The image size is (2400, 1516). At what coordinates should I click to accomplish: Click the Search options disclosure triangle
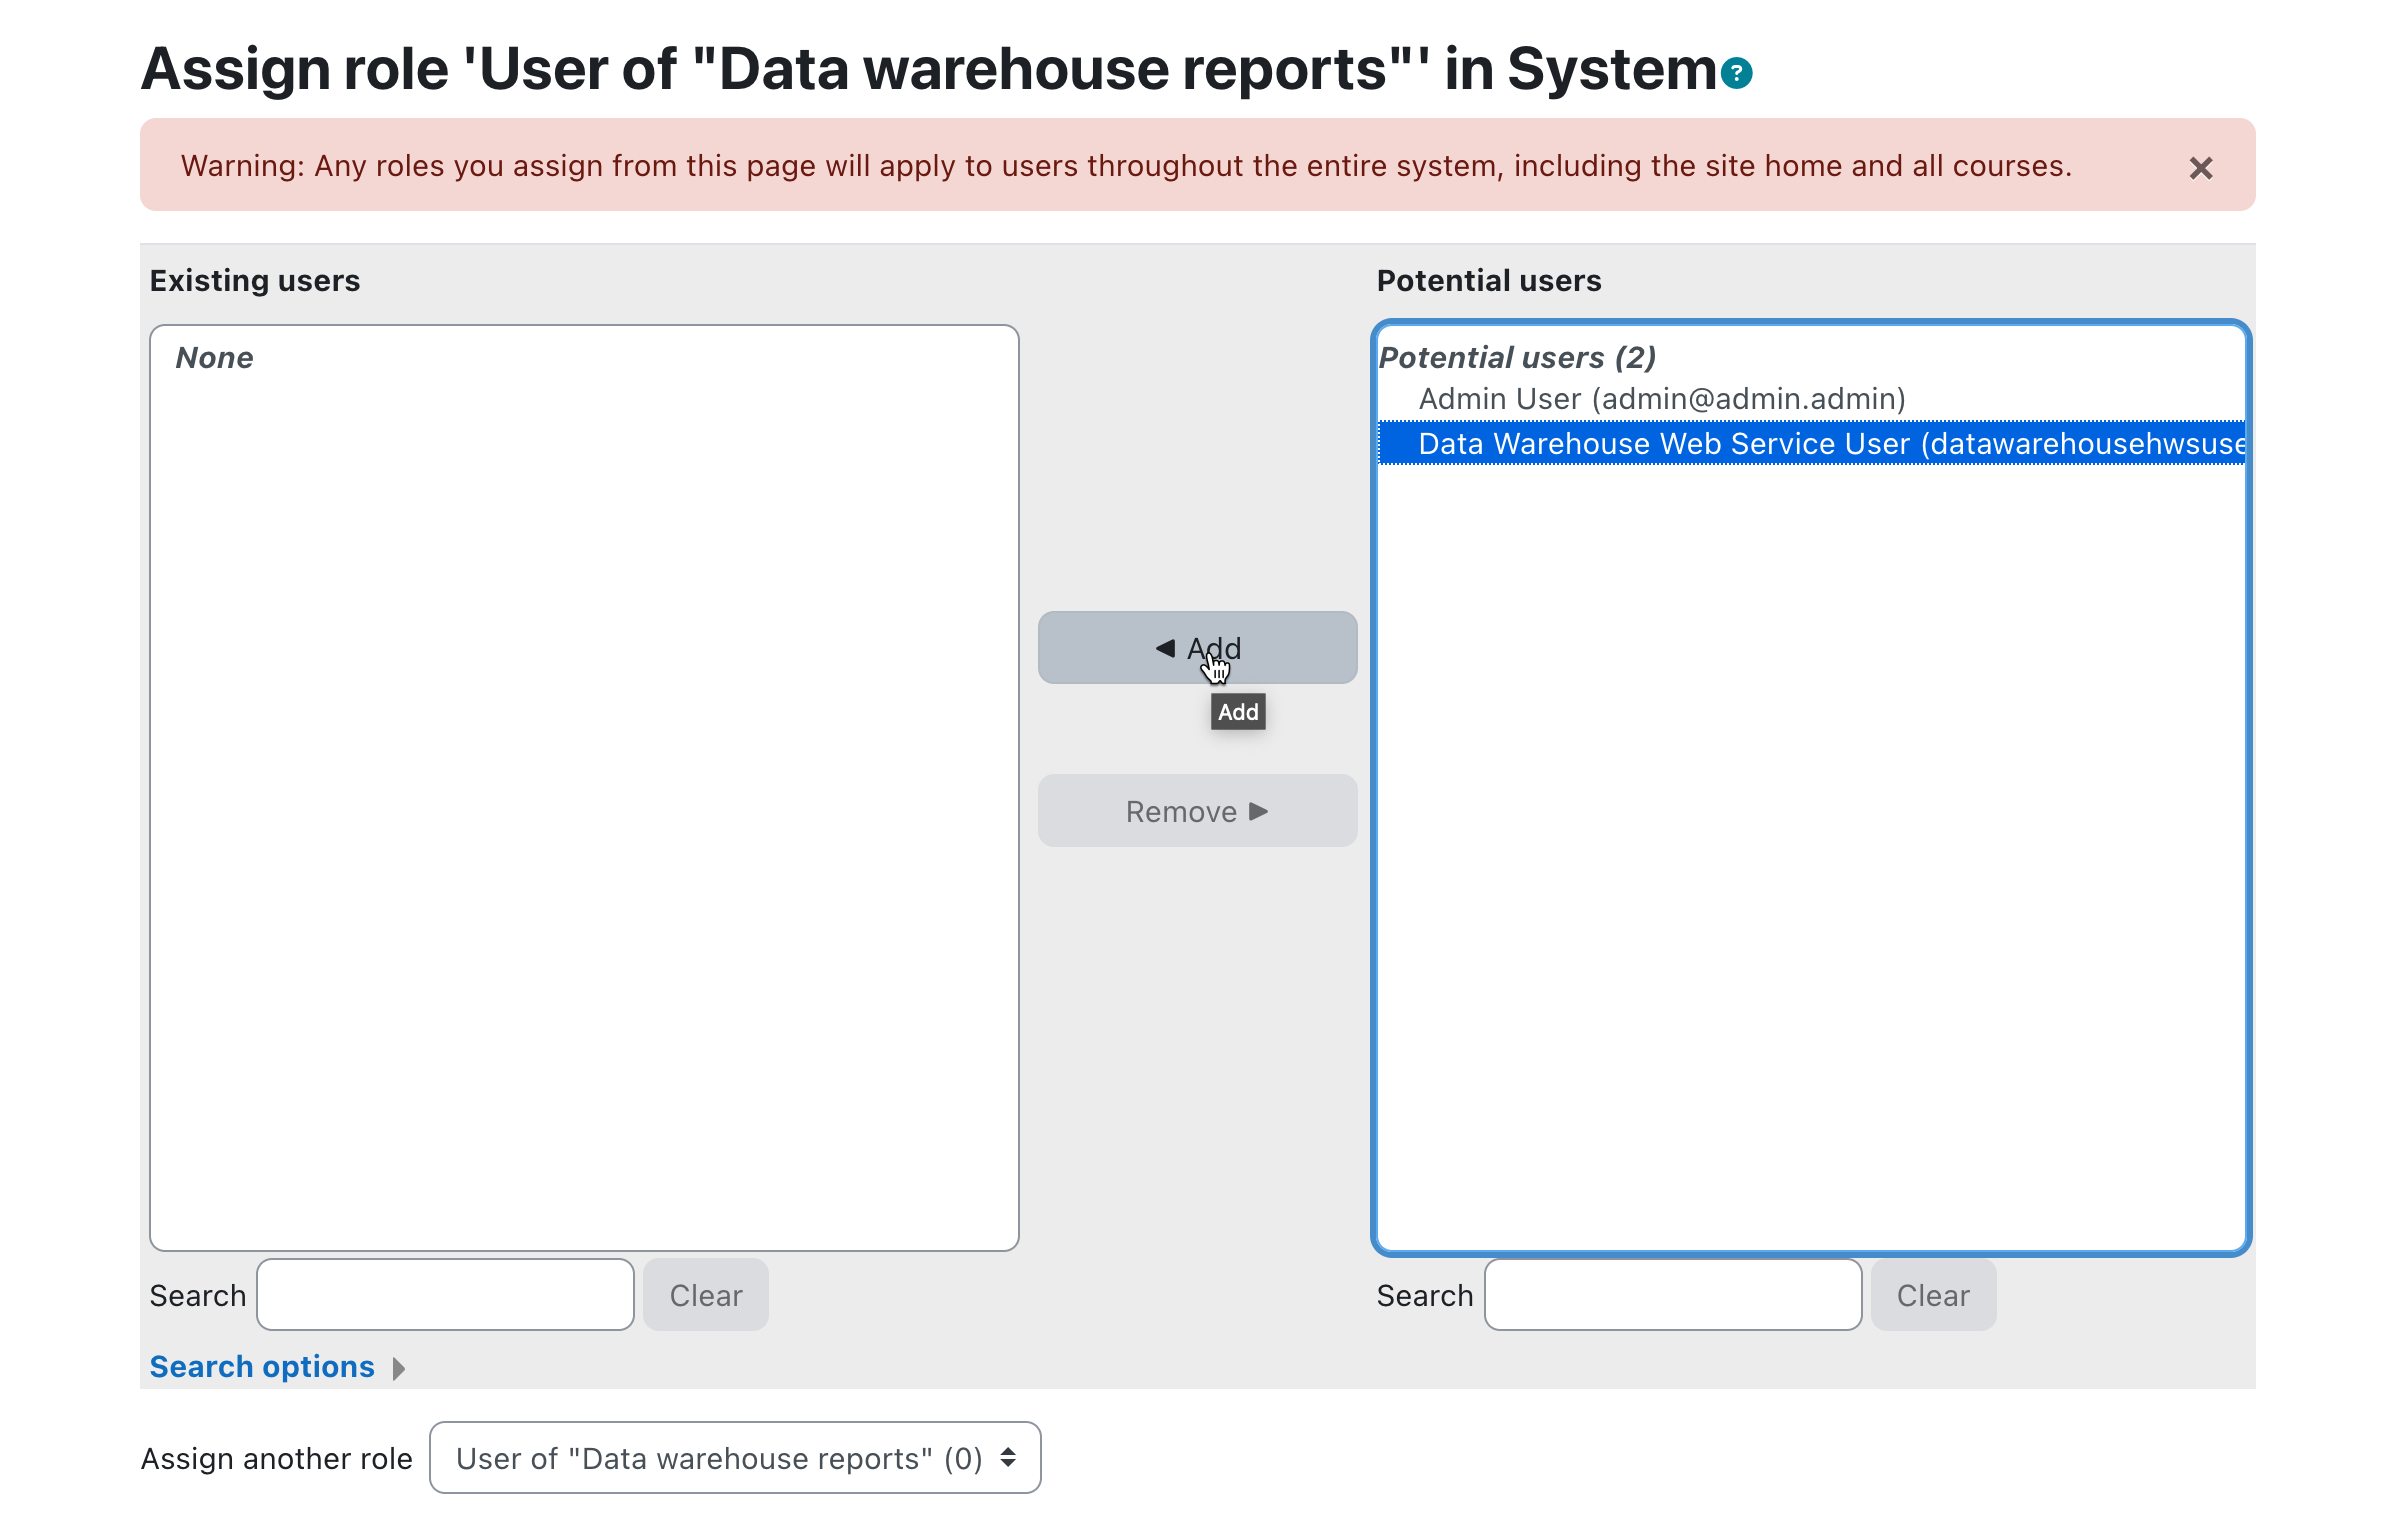[x=399, y=1368]
